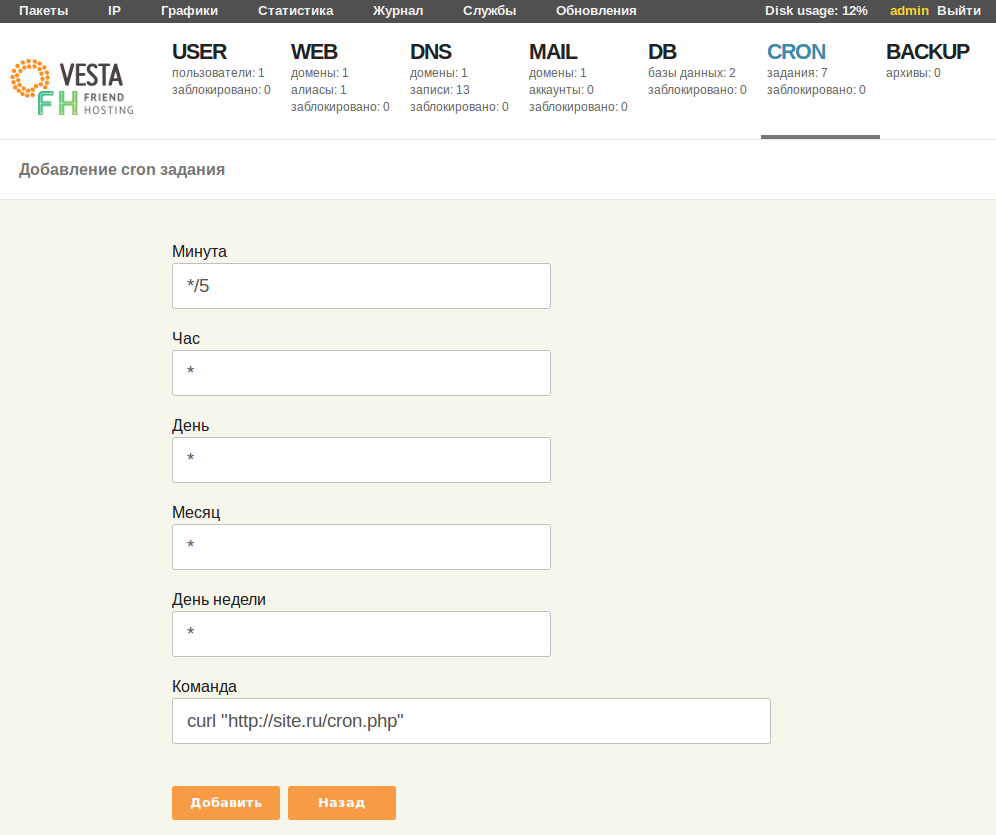Focus the Час input field
Image resolution: width=996 pixels, height=835 pixels.
point(361,373)
